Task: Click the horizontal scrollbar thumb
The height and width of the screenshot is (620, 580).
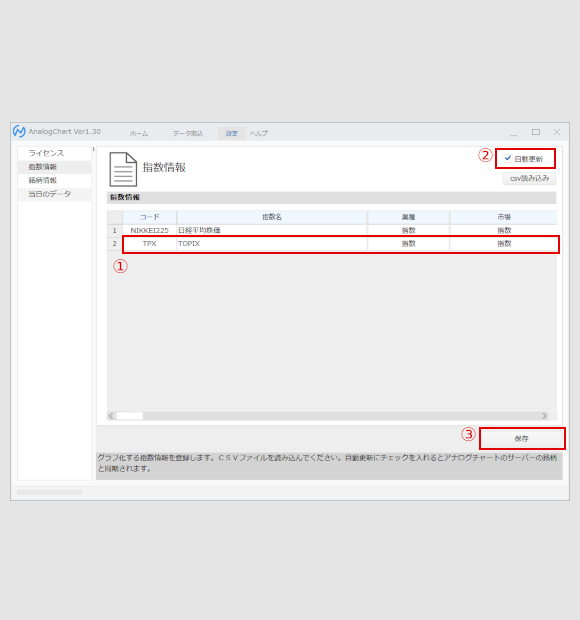Action: [130, 416]
